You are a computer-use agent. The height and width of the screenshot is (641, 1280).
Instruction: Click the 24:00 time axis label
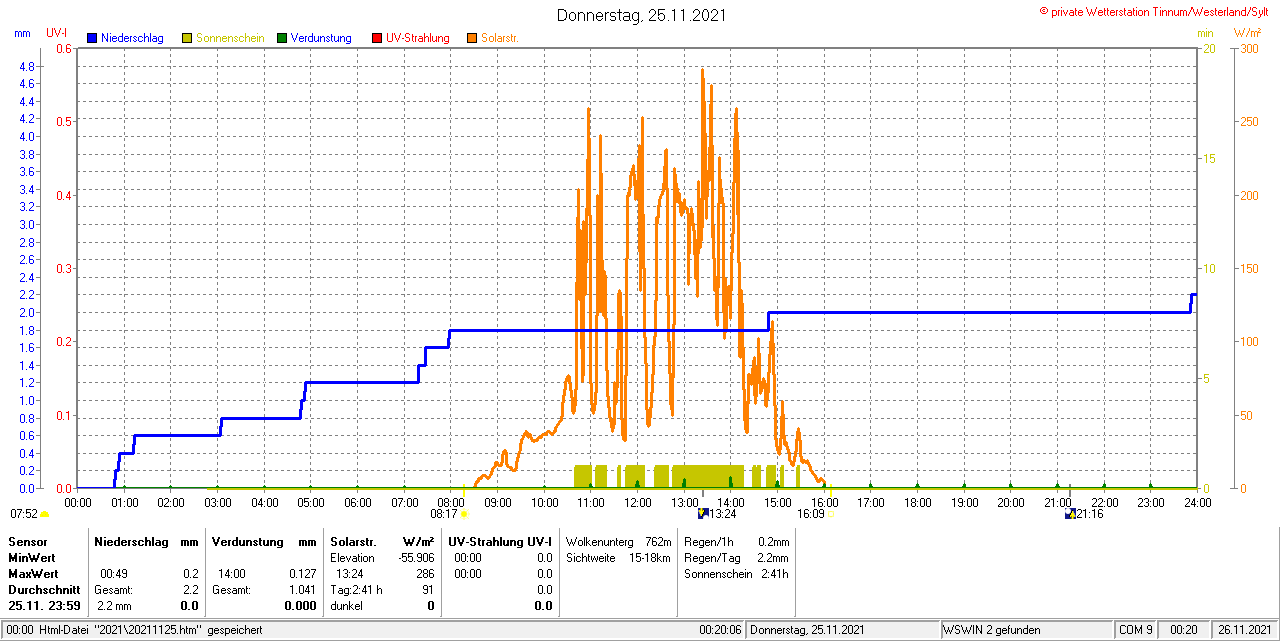1197,502
